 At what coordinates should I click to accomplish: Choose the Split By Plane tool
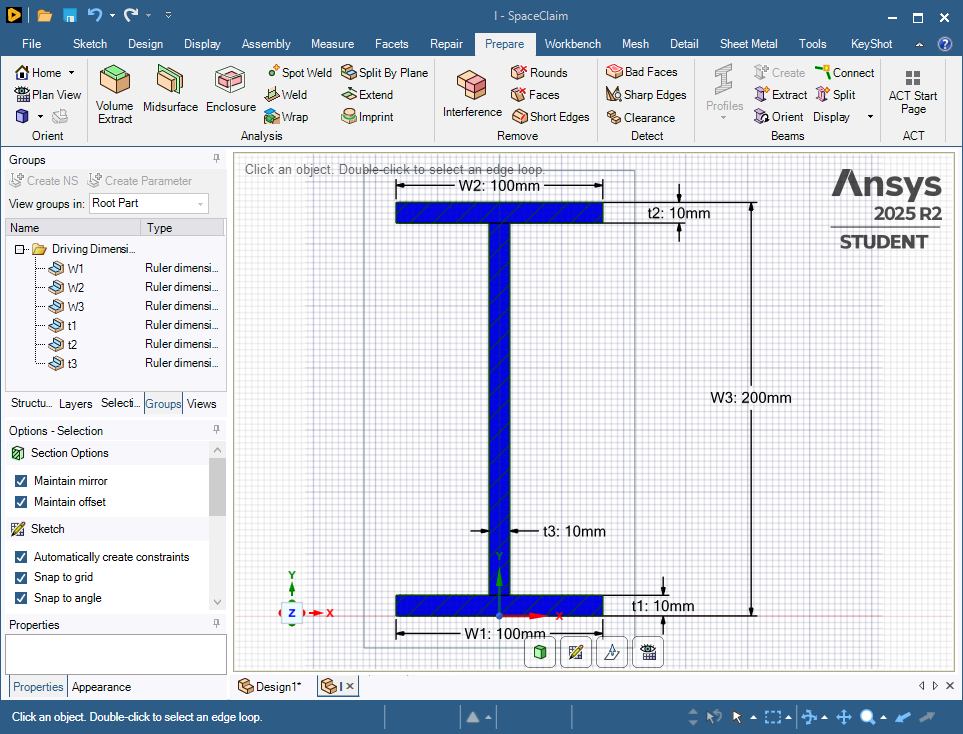tap(384, 72)
